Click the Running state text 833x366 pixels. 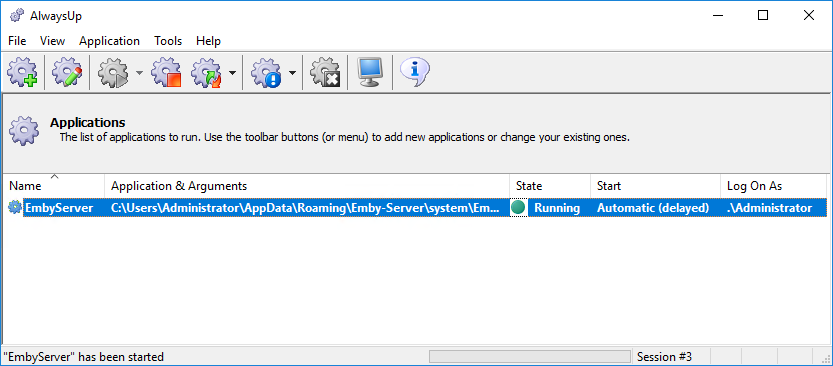(557, 208)
